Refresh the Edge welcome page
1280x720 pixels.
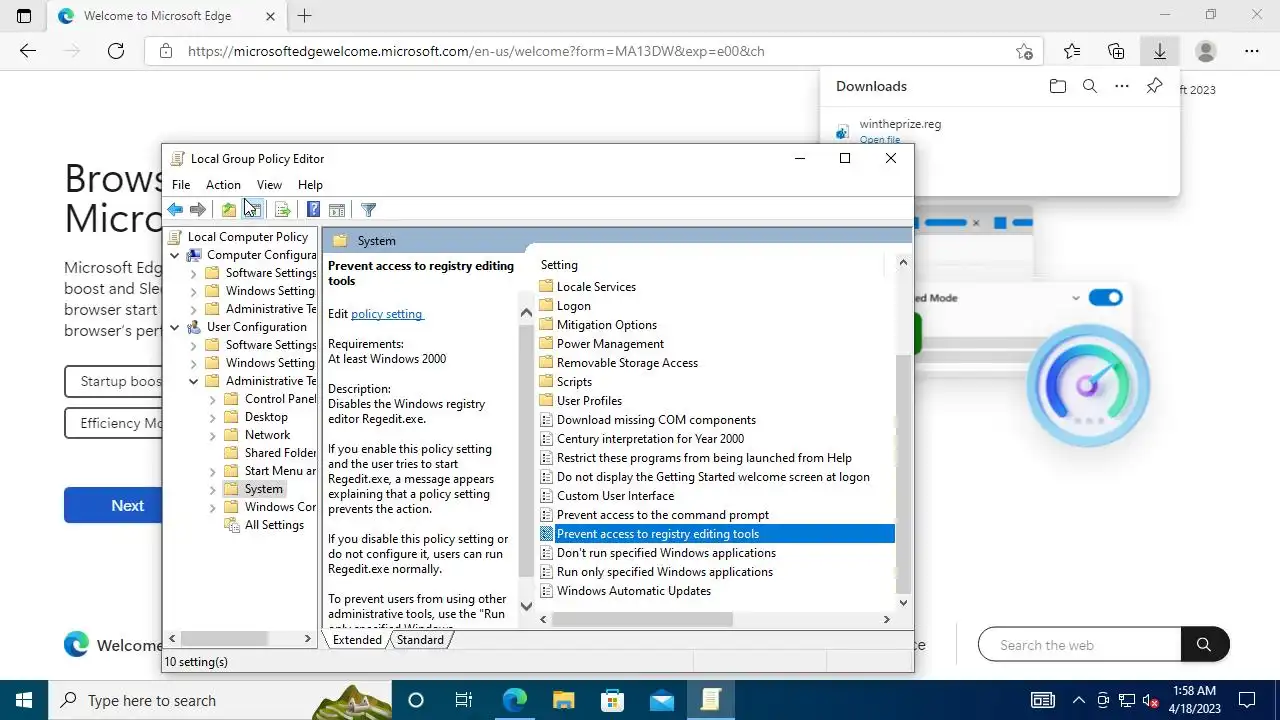coord(116,51)
